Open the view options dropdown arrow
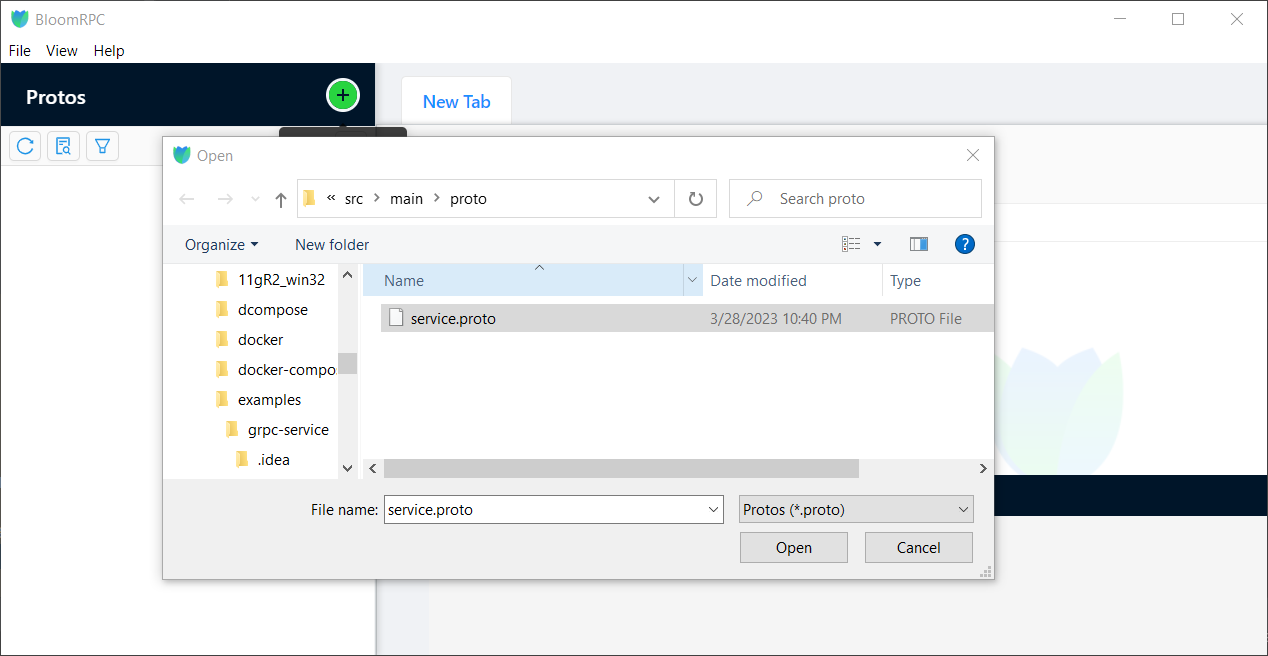The width and height of the screenshot is (1268, 656). click(878, 244)
